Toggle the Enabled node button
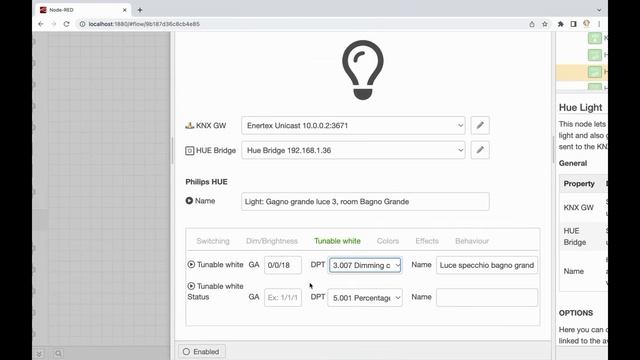Viewport: 640px width, 360px height. click(202, 351)
